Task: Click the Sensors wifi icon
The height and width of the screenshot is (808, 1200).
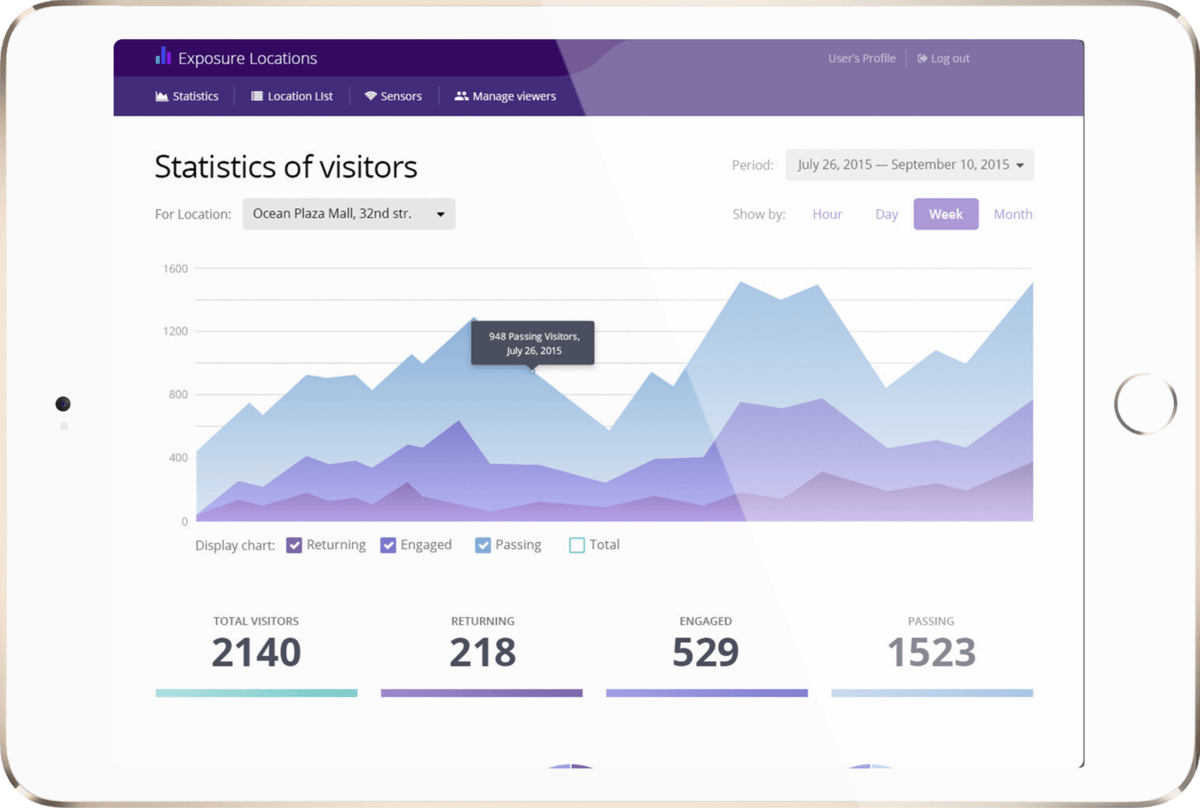Action: [370, 97]
